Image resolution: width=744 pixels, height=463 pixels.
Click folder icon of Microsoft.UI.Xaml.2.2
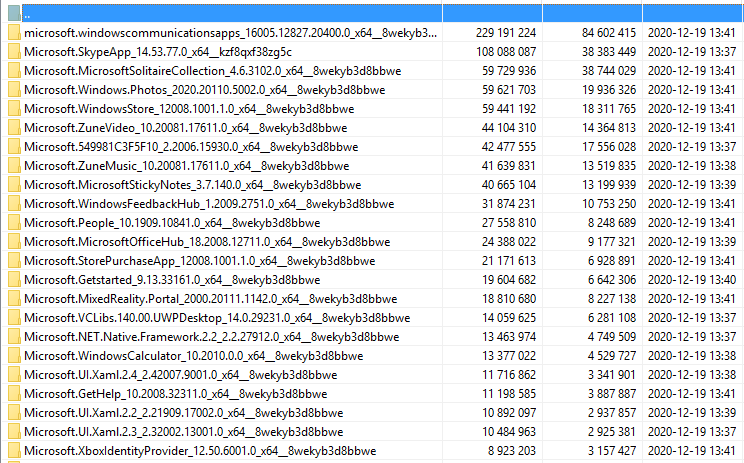pyautogui.click(x=14, y=412)
